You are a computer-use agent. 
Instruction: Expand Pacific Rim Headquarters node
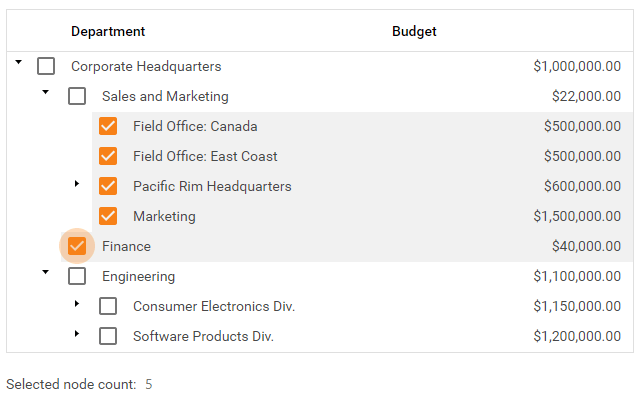tap(77, 184)
